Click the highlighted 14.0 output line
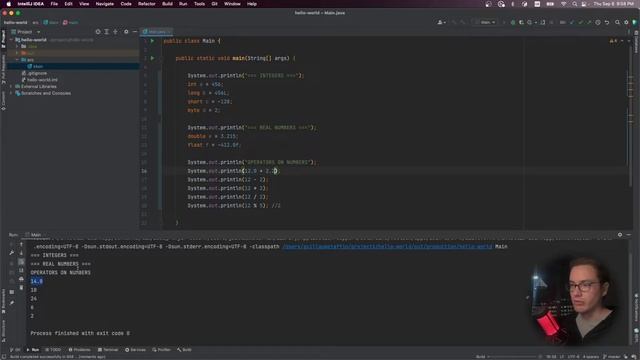Viewport: 640px width, 360px height. [36, 281]
